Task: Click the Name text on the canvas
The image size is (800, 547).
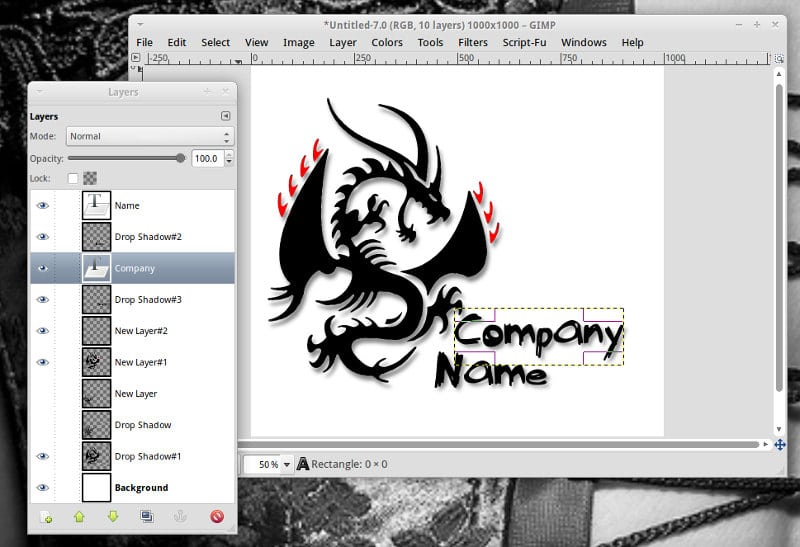Action: (491, 371)
